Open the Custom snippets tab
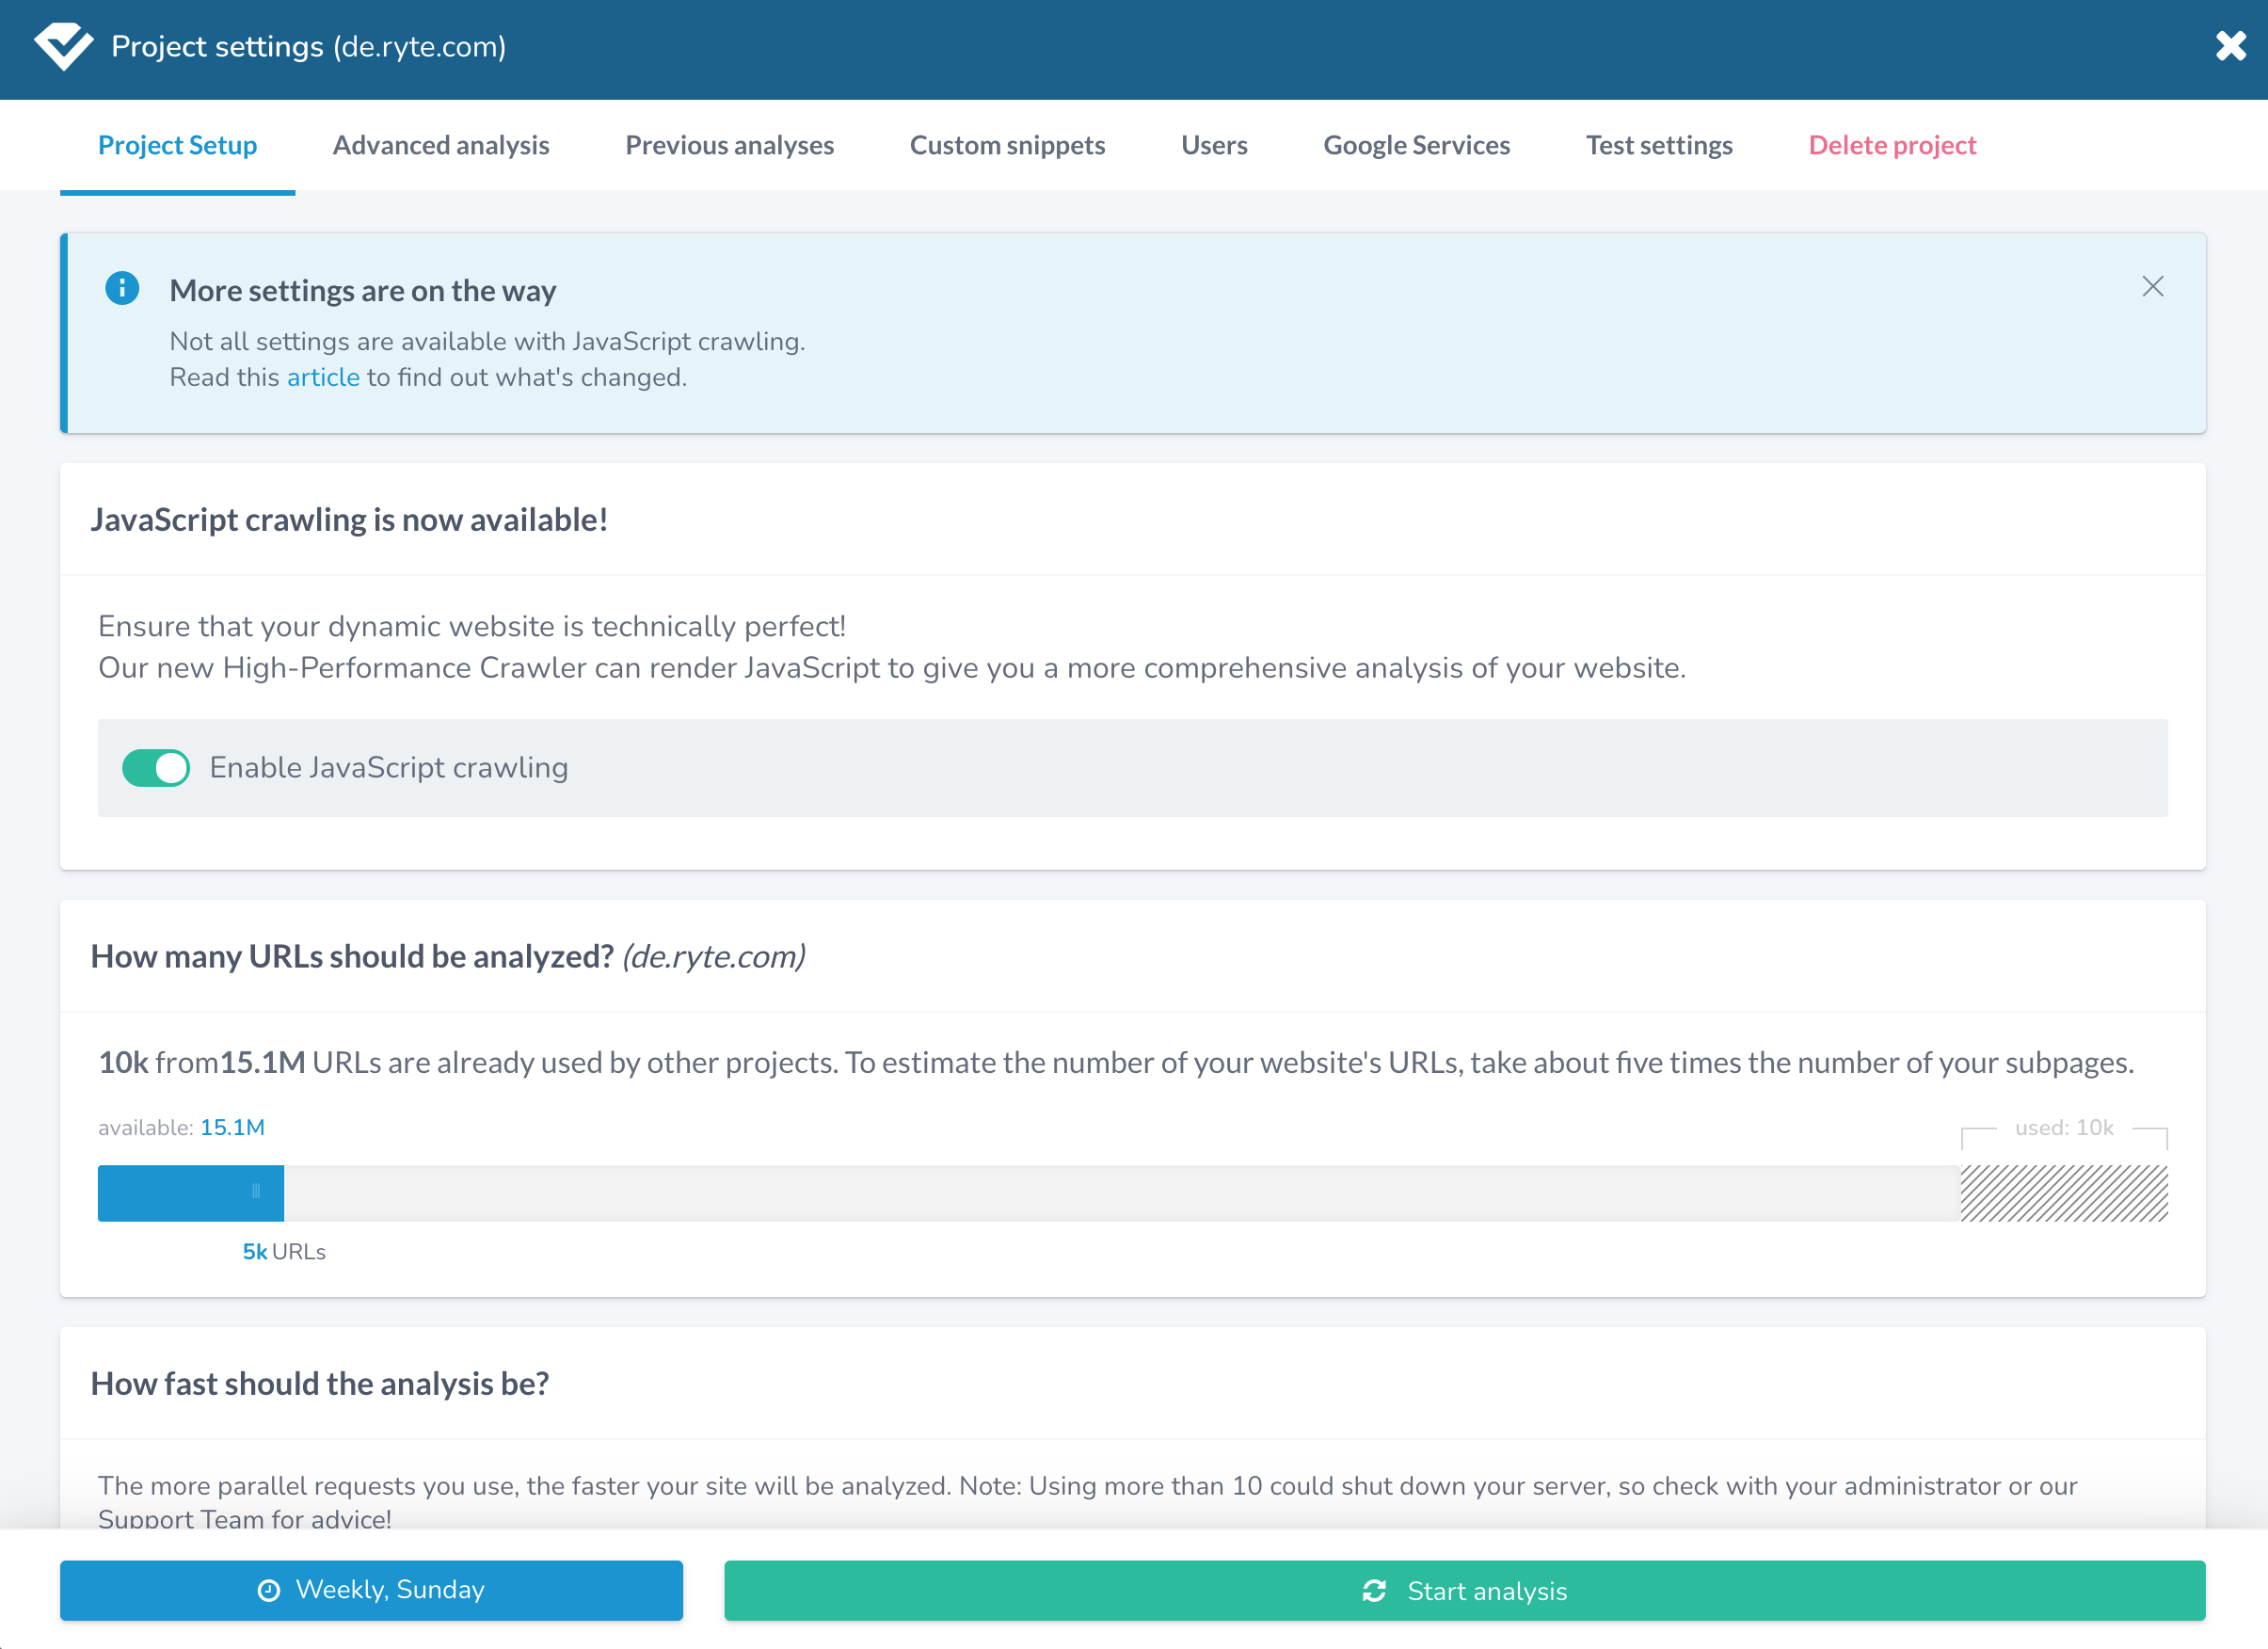Screen dimensions: 2268x1649 click(x=1007, y=145)
